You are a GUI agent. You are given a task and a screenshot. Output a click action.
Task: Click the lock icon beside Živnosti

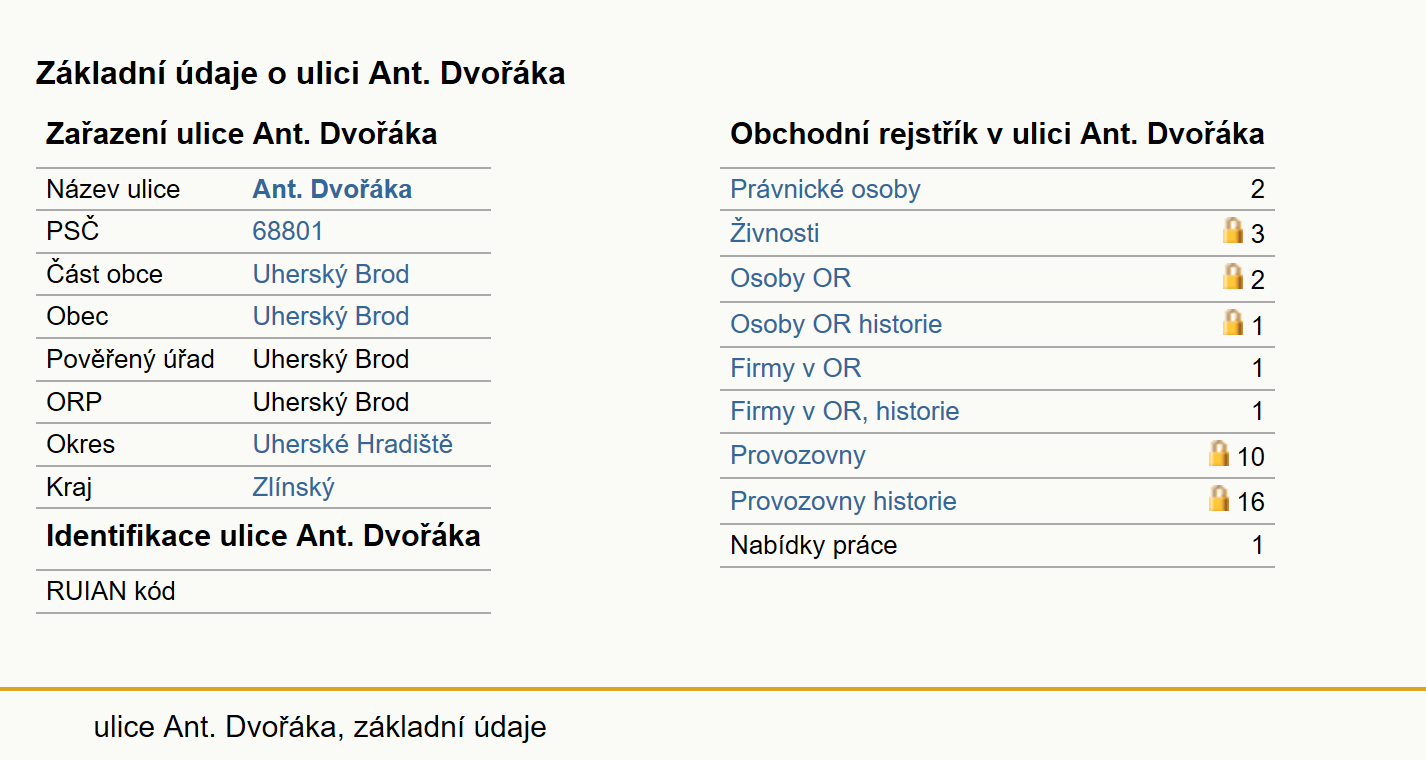(x=1233, y=230)
